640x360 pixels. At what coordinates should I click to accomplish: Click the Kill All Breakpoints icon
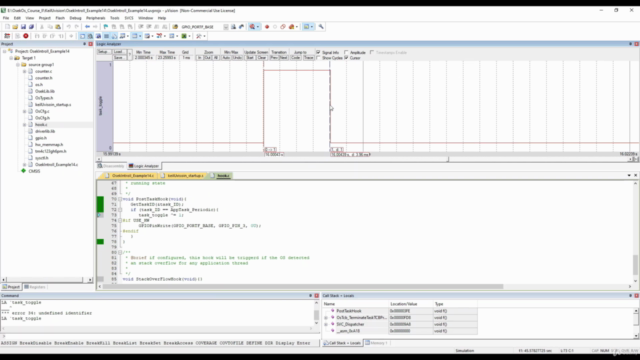point(291,27)
